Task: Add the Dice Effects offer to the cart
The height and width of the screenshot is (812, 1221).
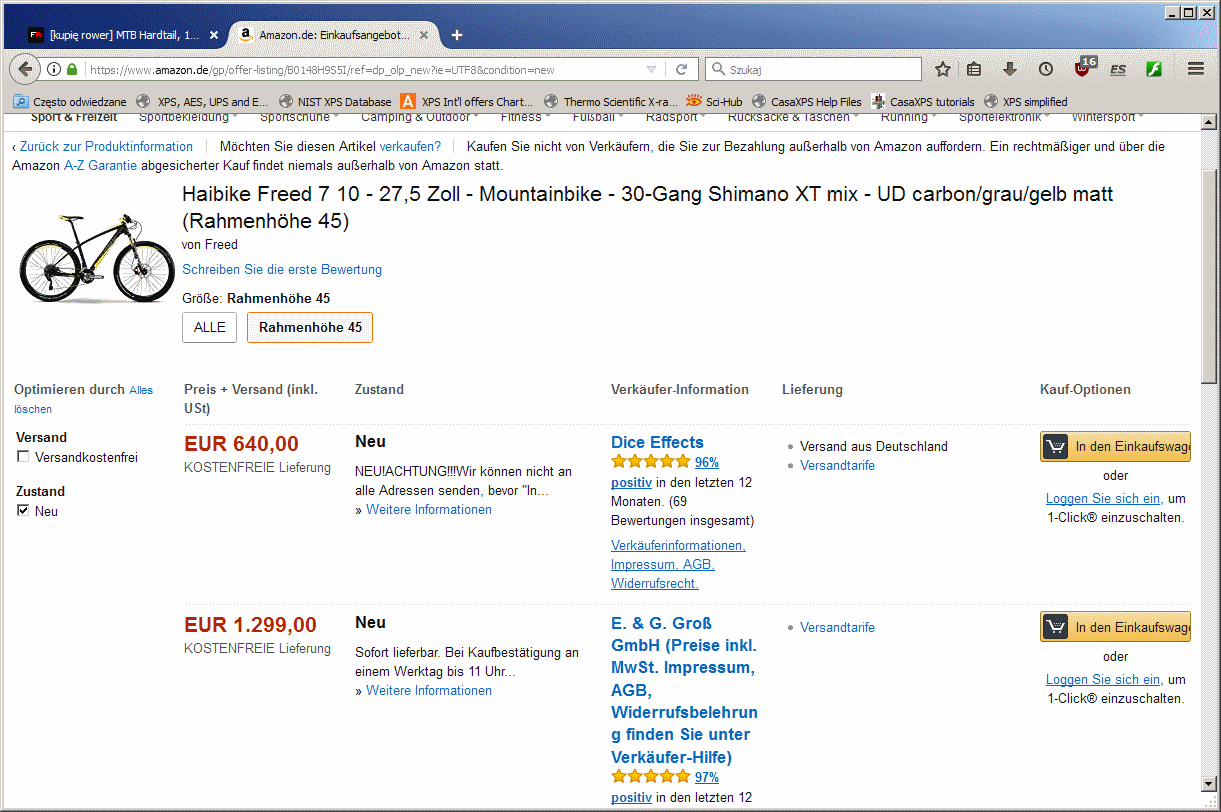Action: (x=1115, y=447)
